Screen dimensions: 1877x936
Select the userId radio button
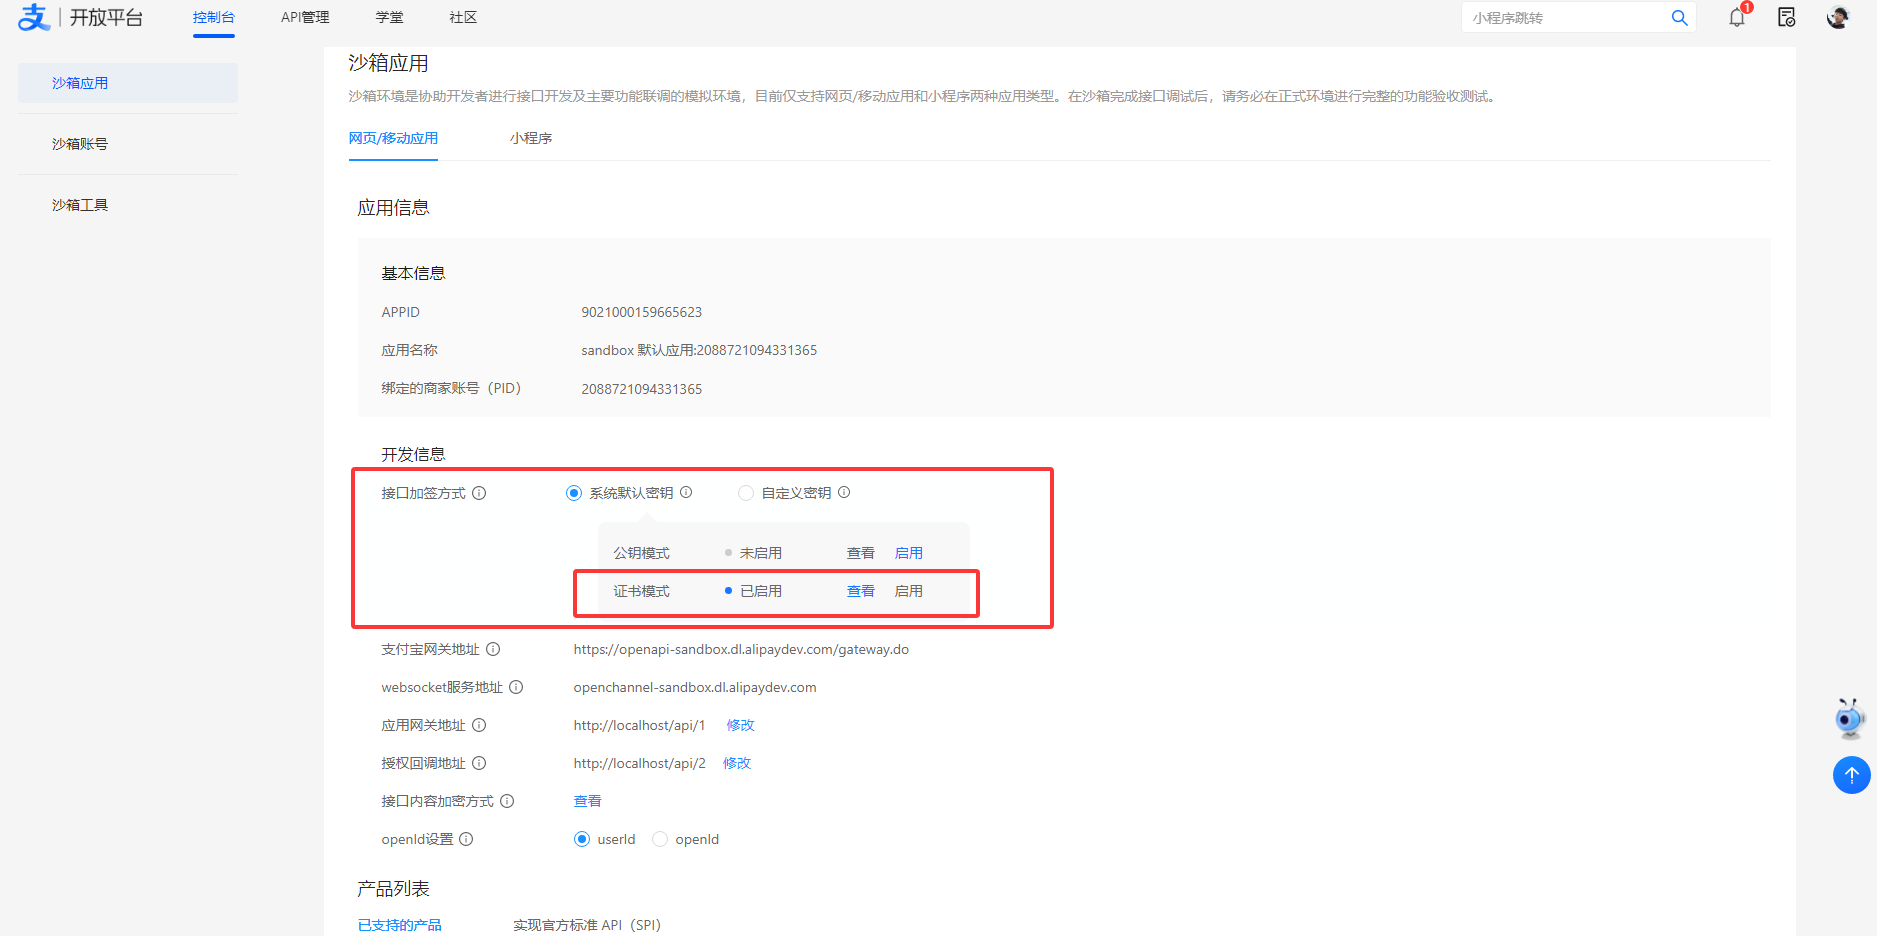click(x=582, y=839)
